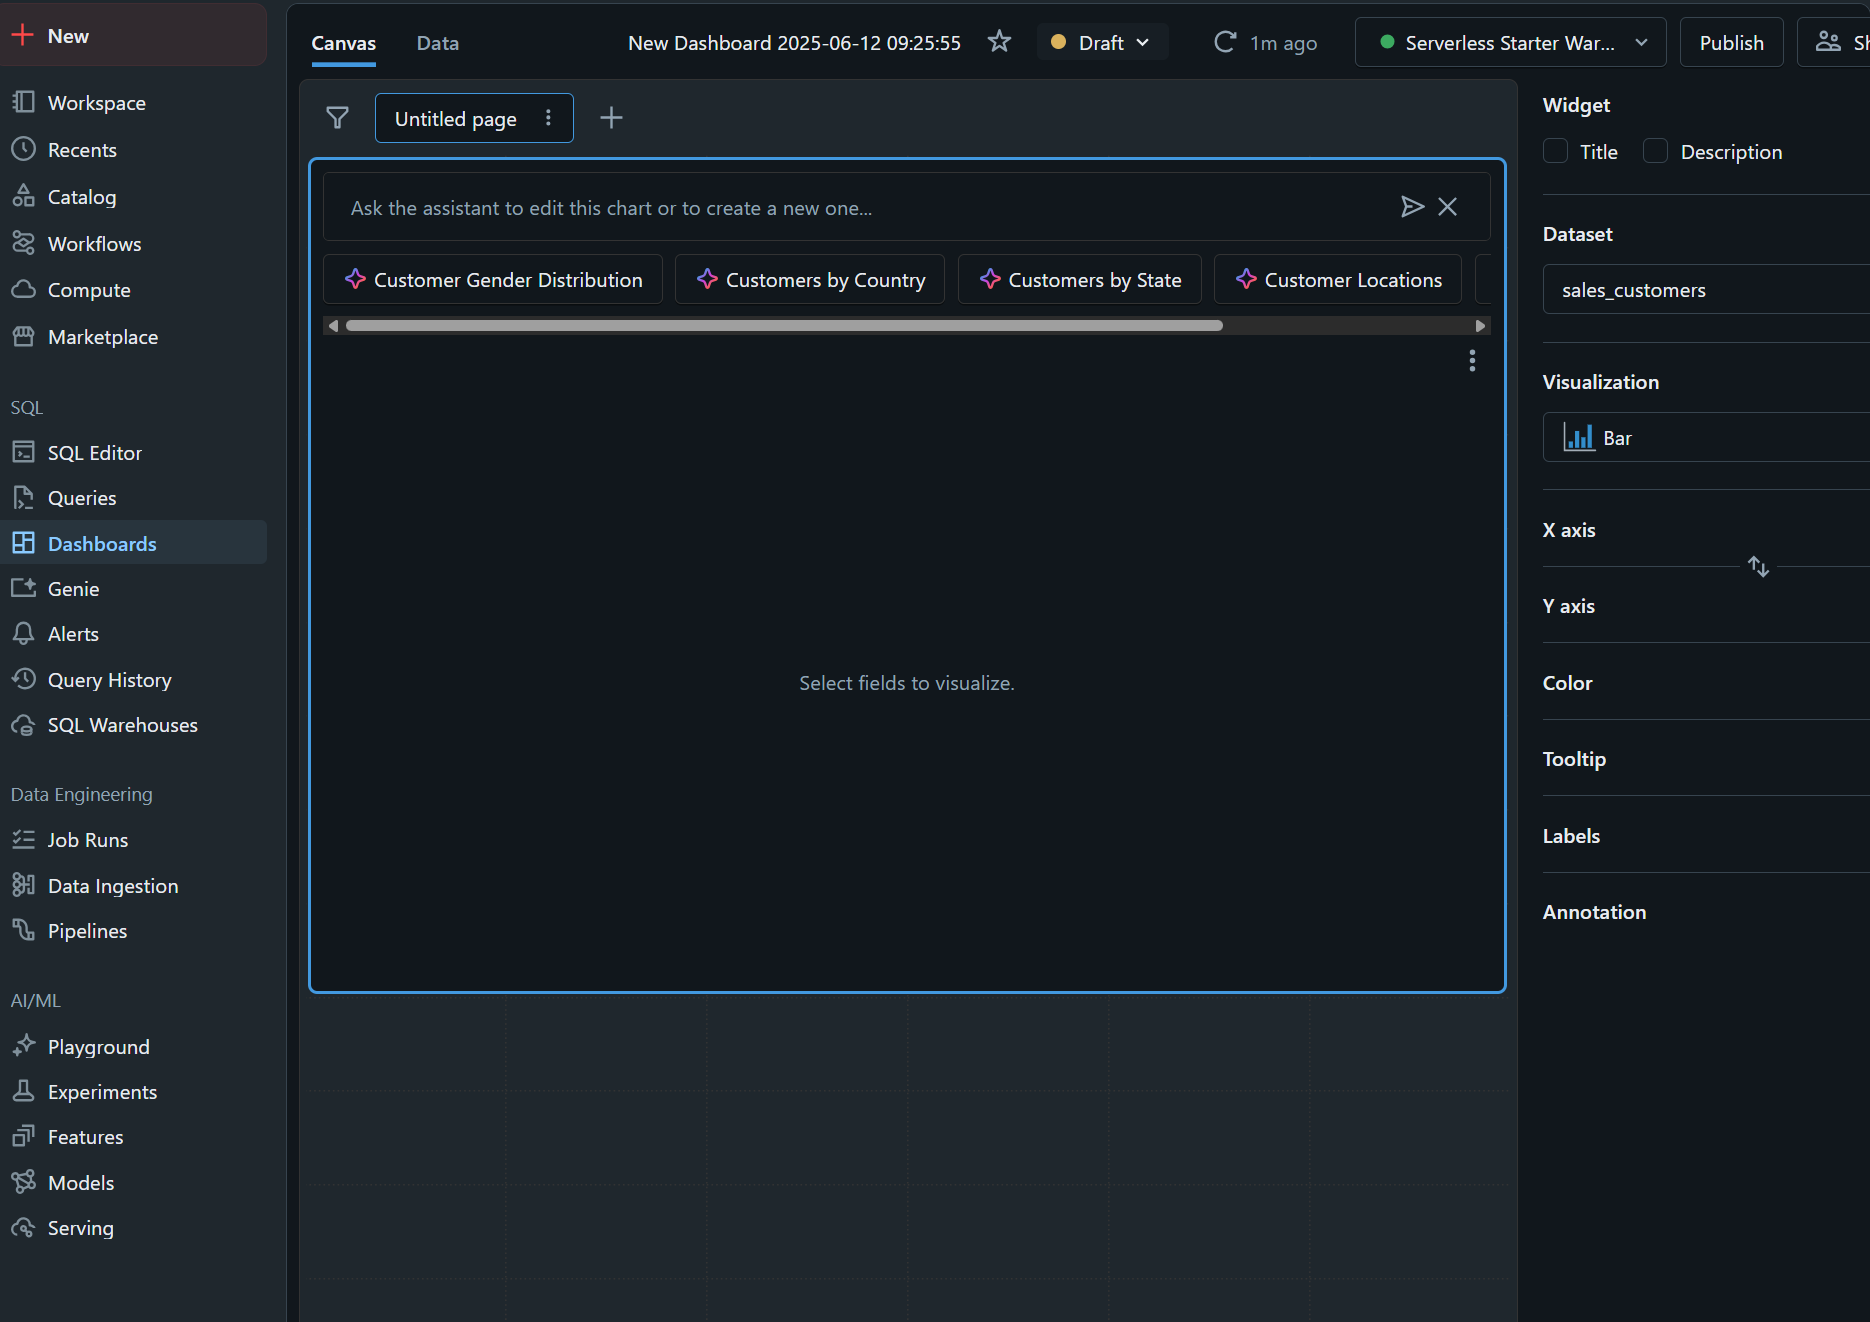The image size is (1870, 1322).
Task: Swap X and Y axes
Action: click(x=1758, y=567)
